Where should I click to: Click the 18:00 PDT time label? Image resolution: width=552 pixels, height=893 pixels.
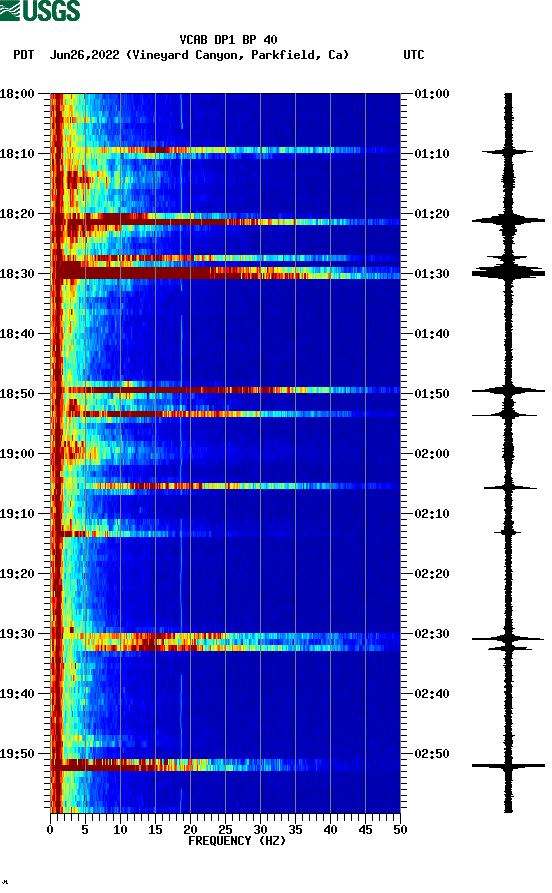click(x=17, y=93)
